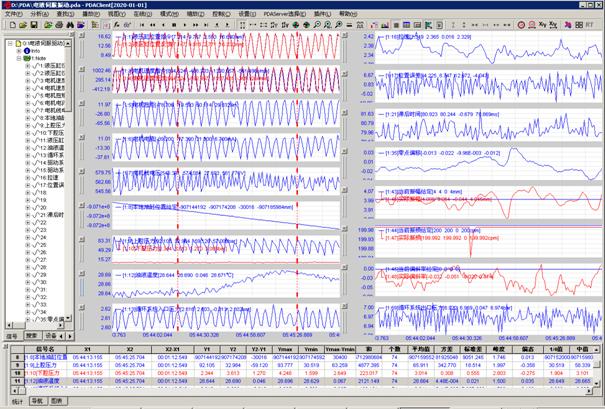This screenshot has width=605, height=409.
Task: Switch to the 搜索 tab under the tree
Action: coord(31,338)
